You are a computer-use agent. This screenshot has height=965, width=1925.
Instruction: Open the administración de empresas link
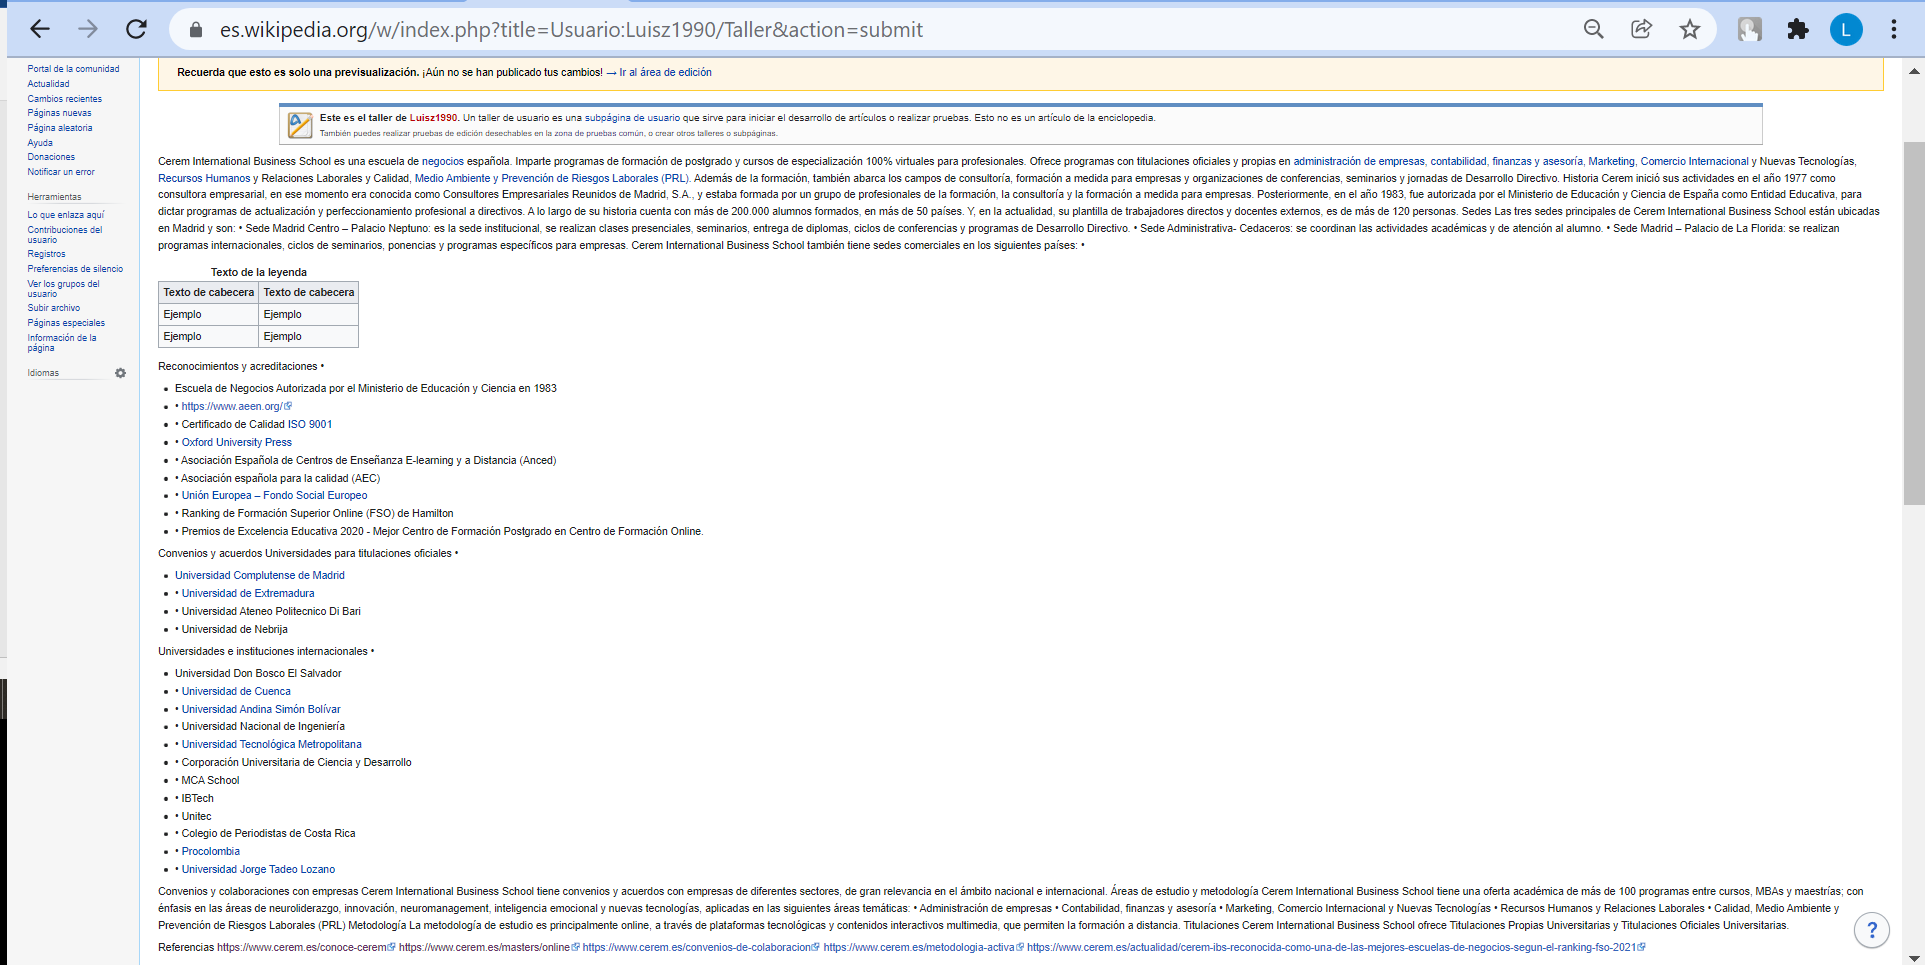pyautogui.click(x=1359, y=161)
